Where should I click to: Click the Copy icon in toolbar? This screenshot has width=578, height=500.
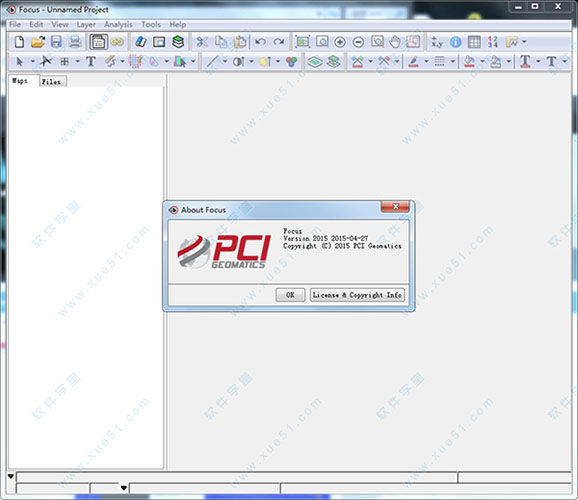click(221, 42)
